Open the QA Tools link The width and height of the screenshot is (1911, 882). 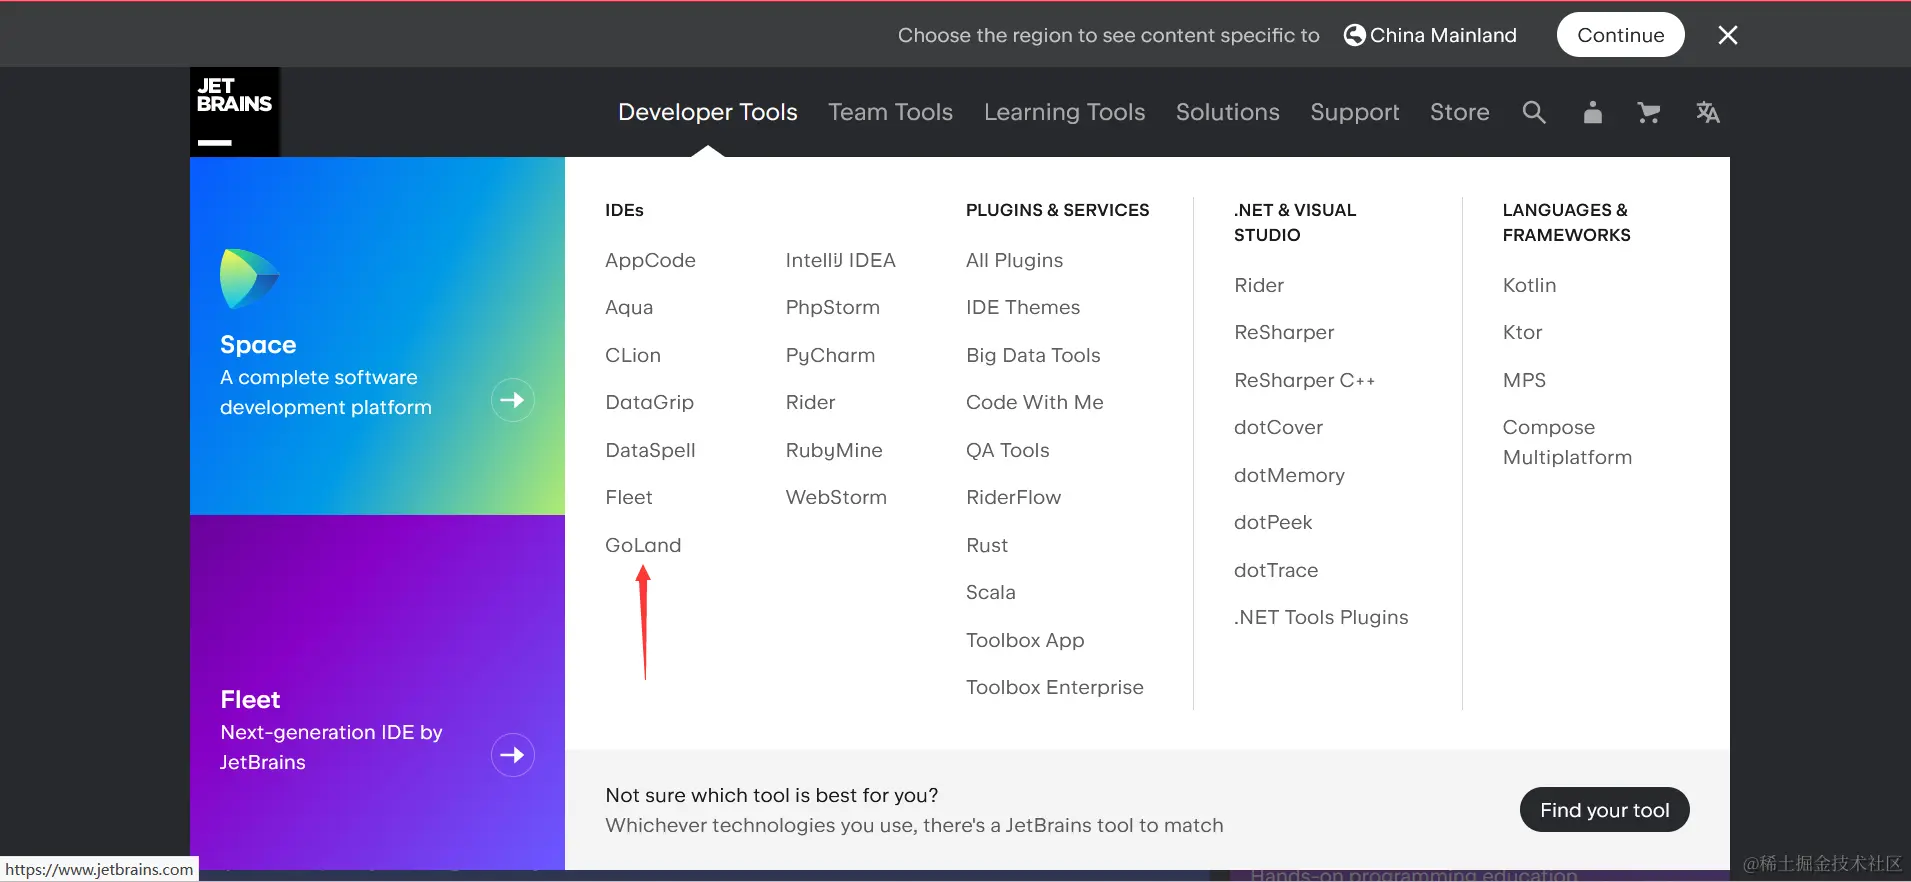click(1007, 450)
